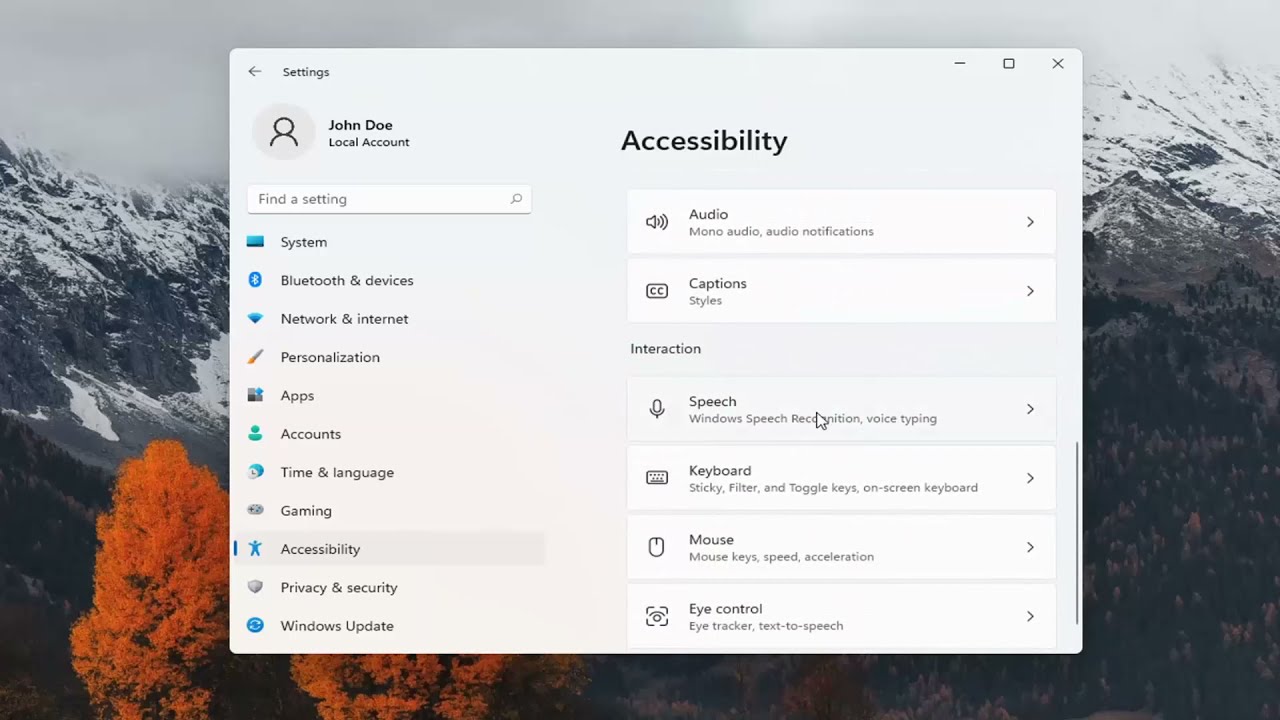The image size is (1280, 720).
Task: Open the Captions Styles card
Action: click(841, 291)
